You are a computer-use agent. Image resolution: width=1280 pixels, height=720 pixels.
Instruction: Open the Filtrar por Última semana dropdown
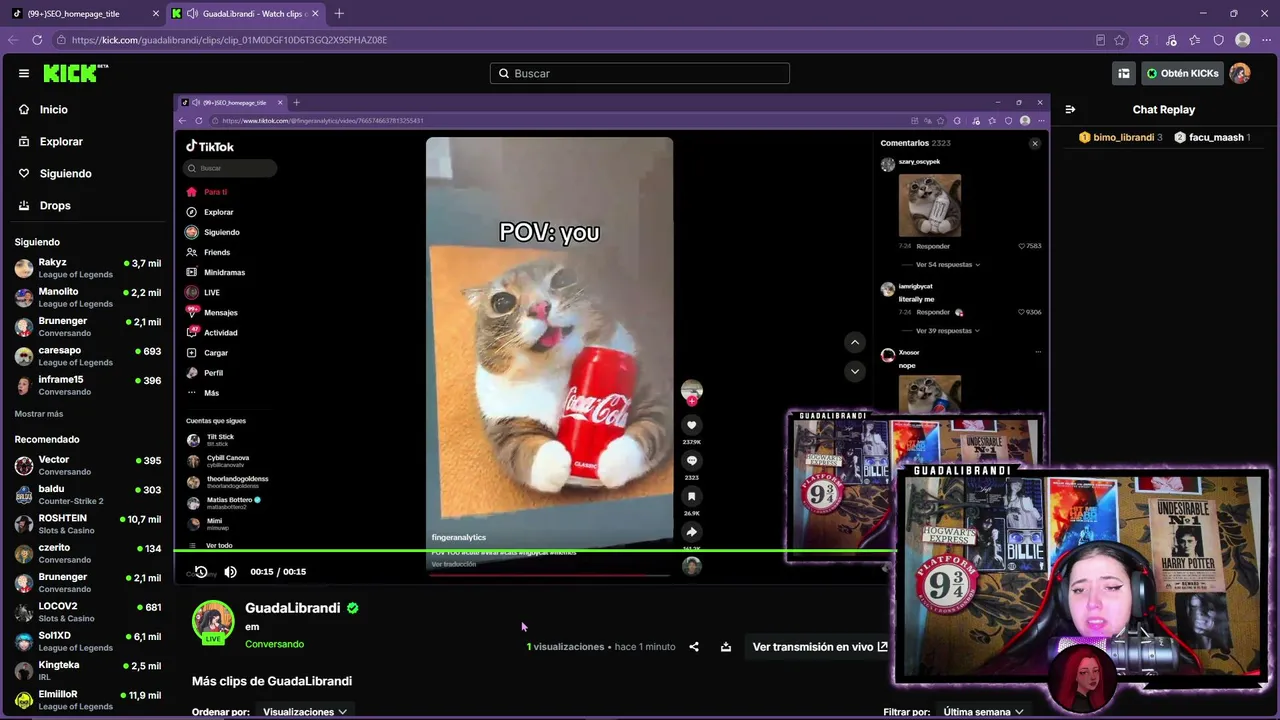[x=984, y=712]
